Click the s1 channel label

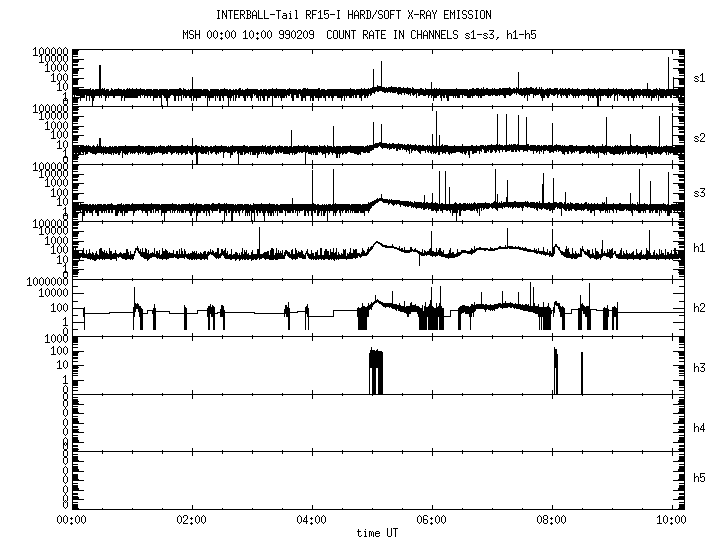(699, 77)
